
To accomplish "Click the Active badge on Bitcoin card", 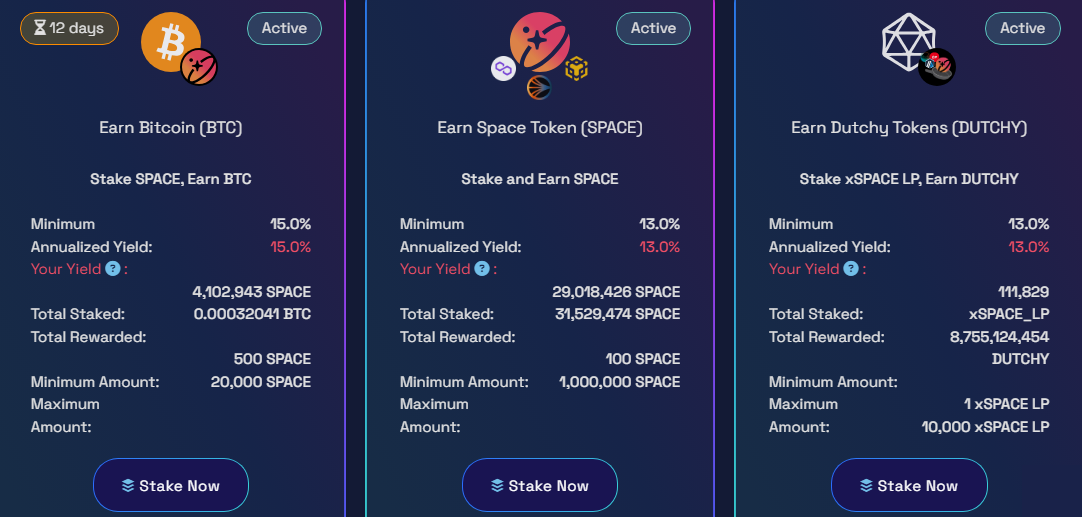I will point(284,28).
